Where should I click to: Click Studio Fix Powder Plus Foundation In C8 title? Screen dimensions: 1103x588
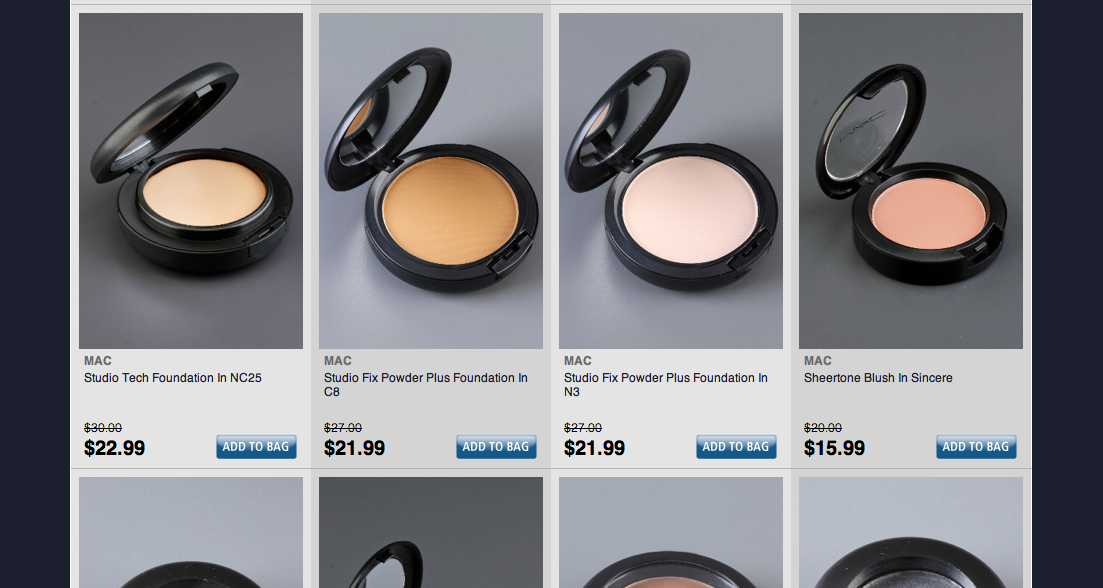426,385
